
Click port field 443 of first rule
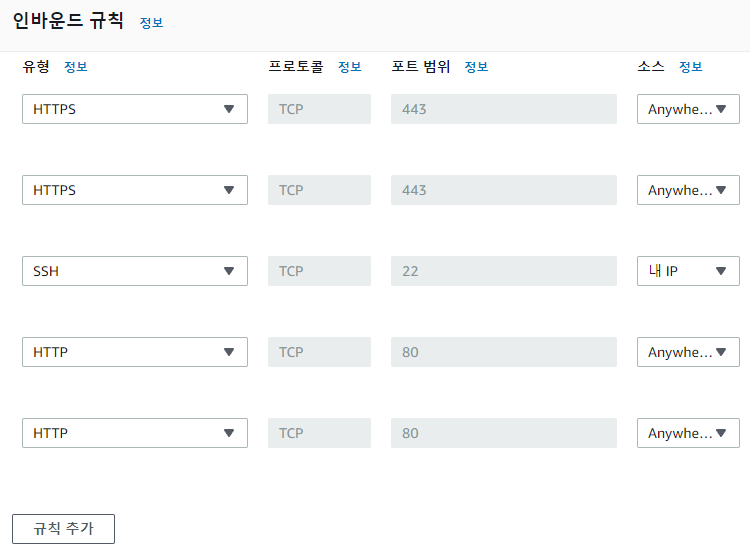tap(504, 109)
